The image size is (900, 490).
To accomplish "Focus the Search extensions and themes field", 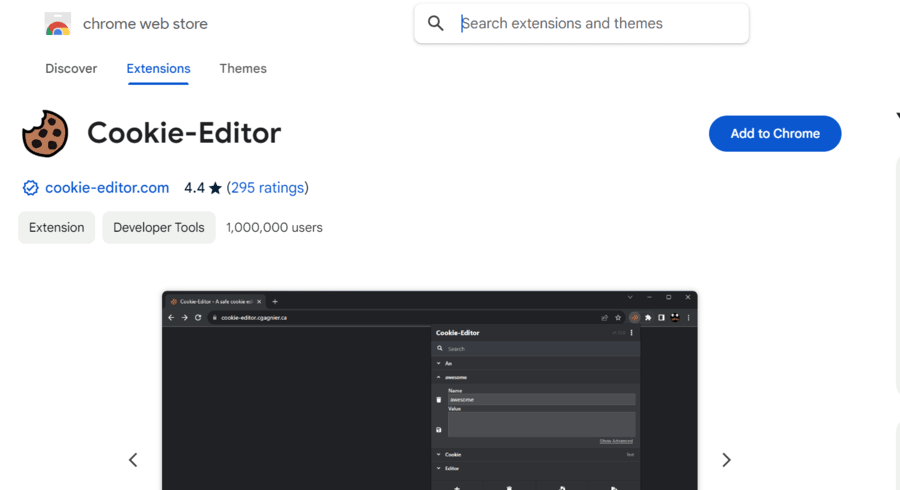I will (581, 24).
